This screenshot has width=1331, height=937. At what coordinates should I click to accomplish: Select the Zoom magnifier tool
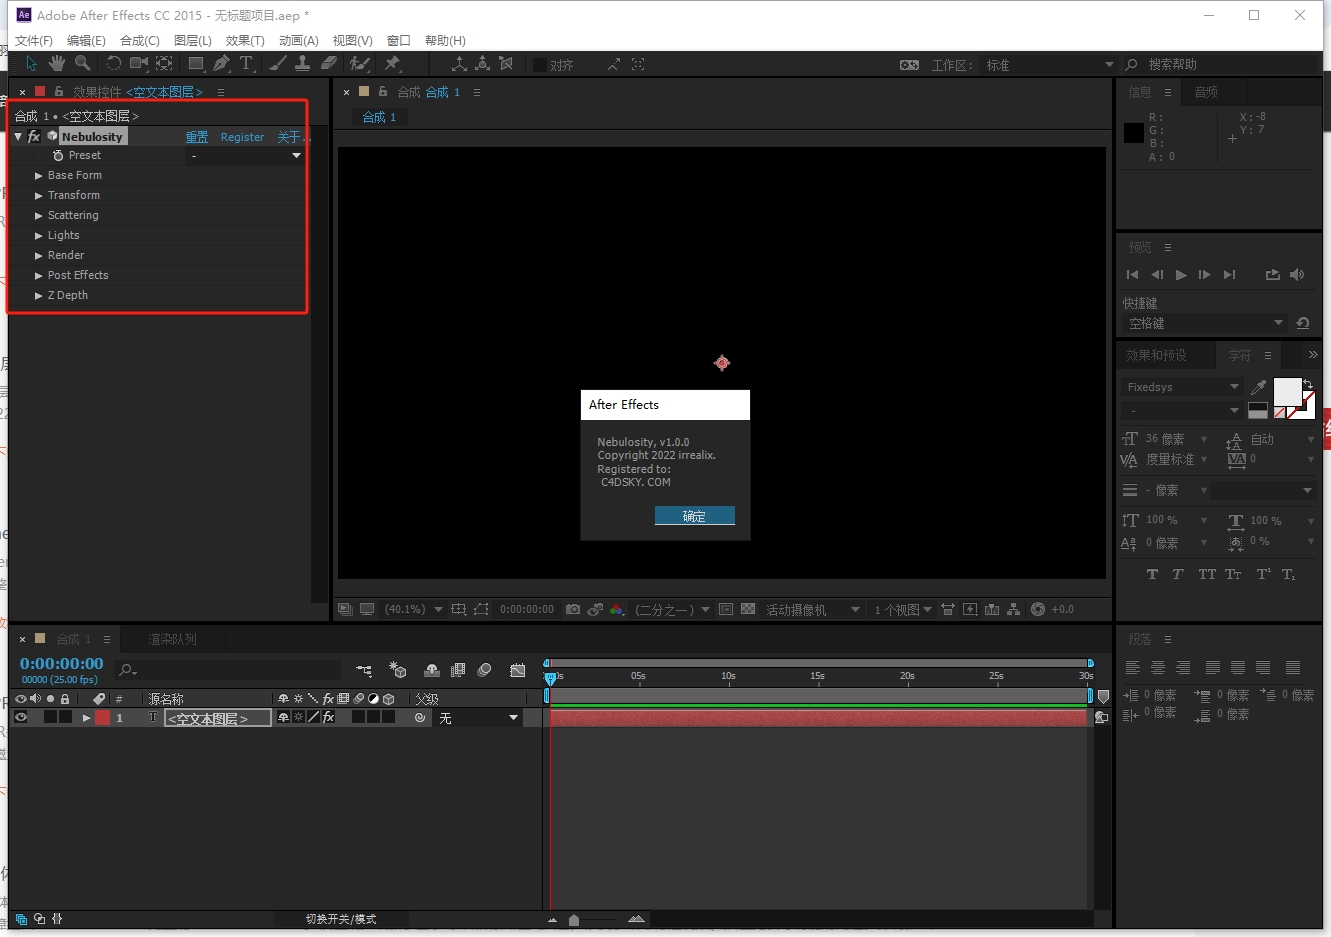tap(83, 64)
